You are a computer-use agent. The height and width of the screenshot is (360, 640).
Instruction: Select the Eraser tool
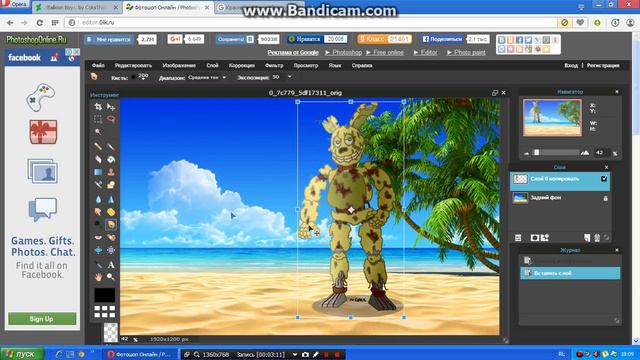coord(98,159)
